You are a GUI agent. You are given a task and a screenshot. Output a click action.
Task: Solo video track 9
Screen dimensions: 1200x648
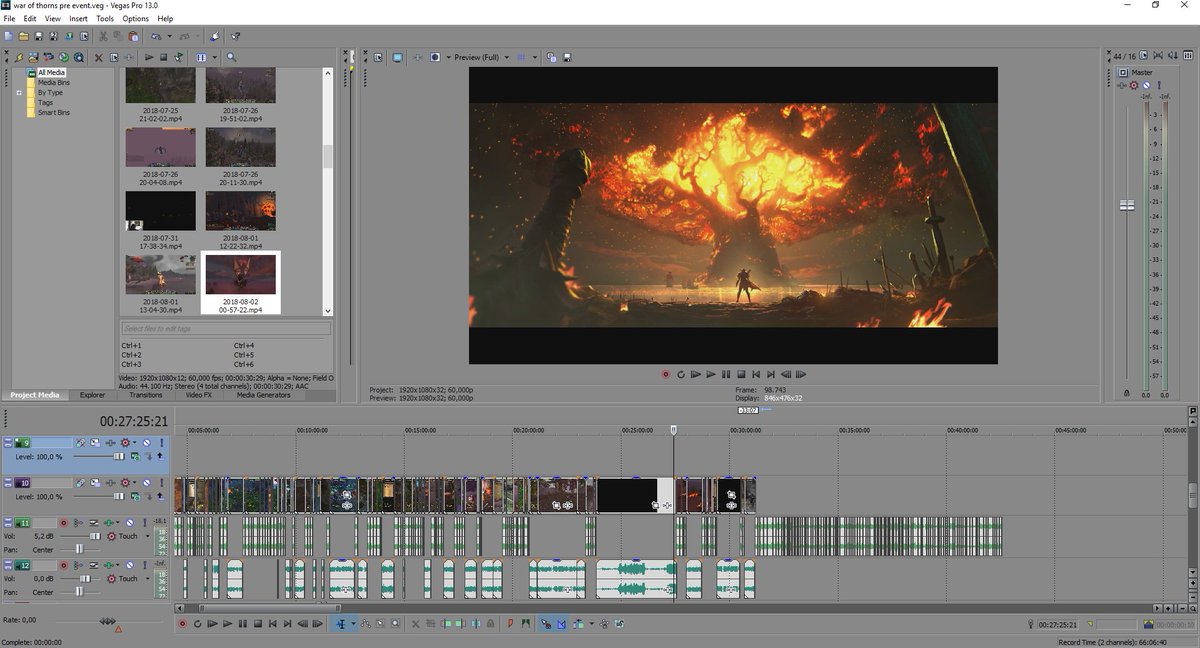point(162,442)
